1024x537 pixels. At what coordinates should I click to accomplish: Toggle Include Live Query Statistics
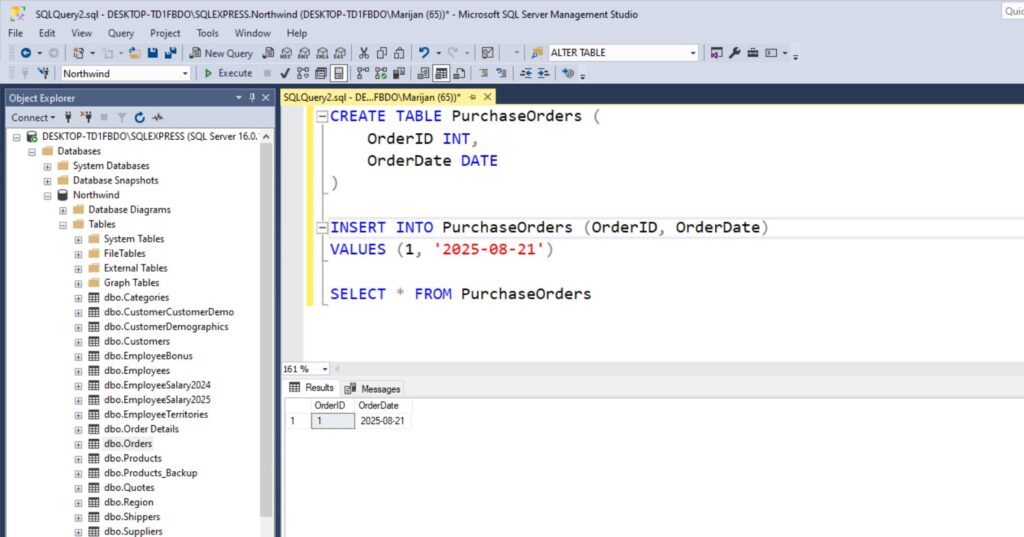[x=381, y=73]
